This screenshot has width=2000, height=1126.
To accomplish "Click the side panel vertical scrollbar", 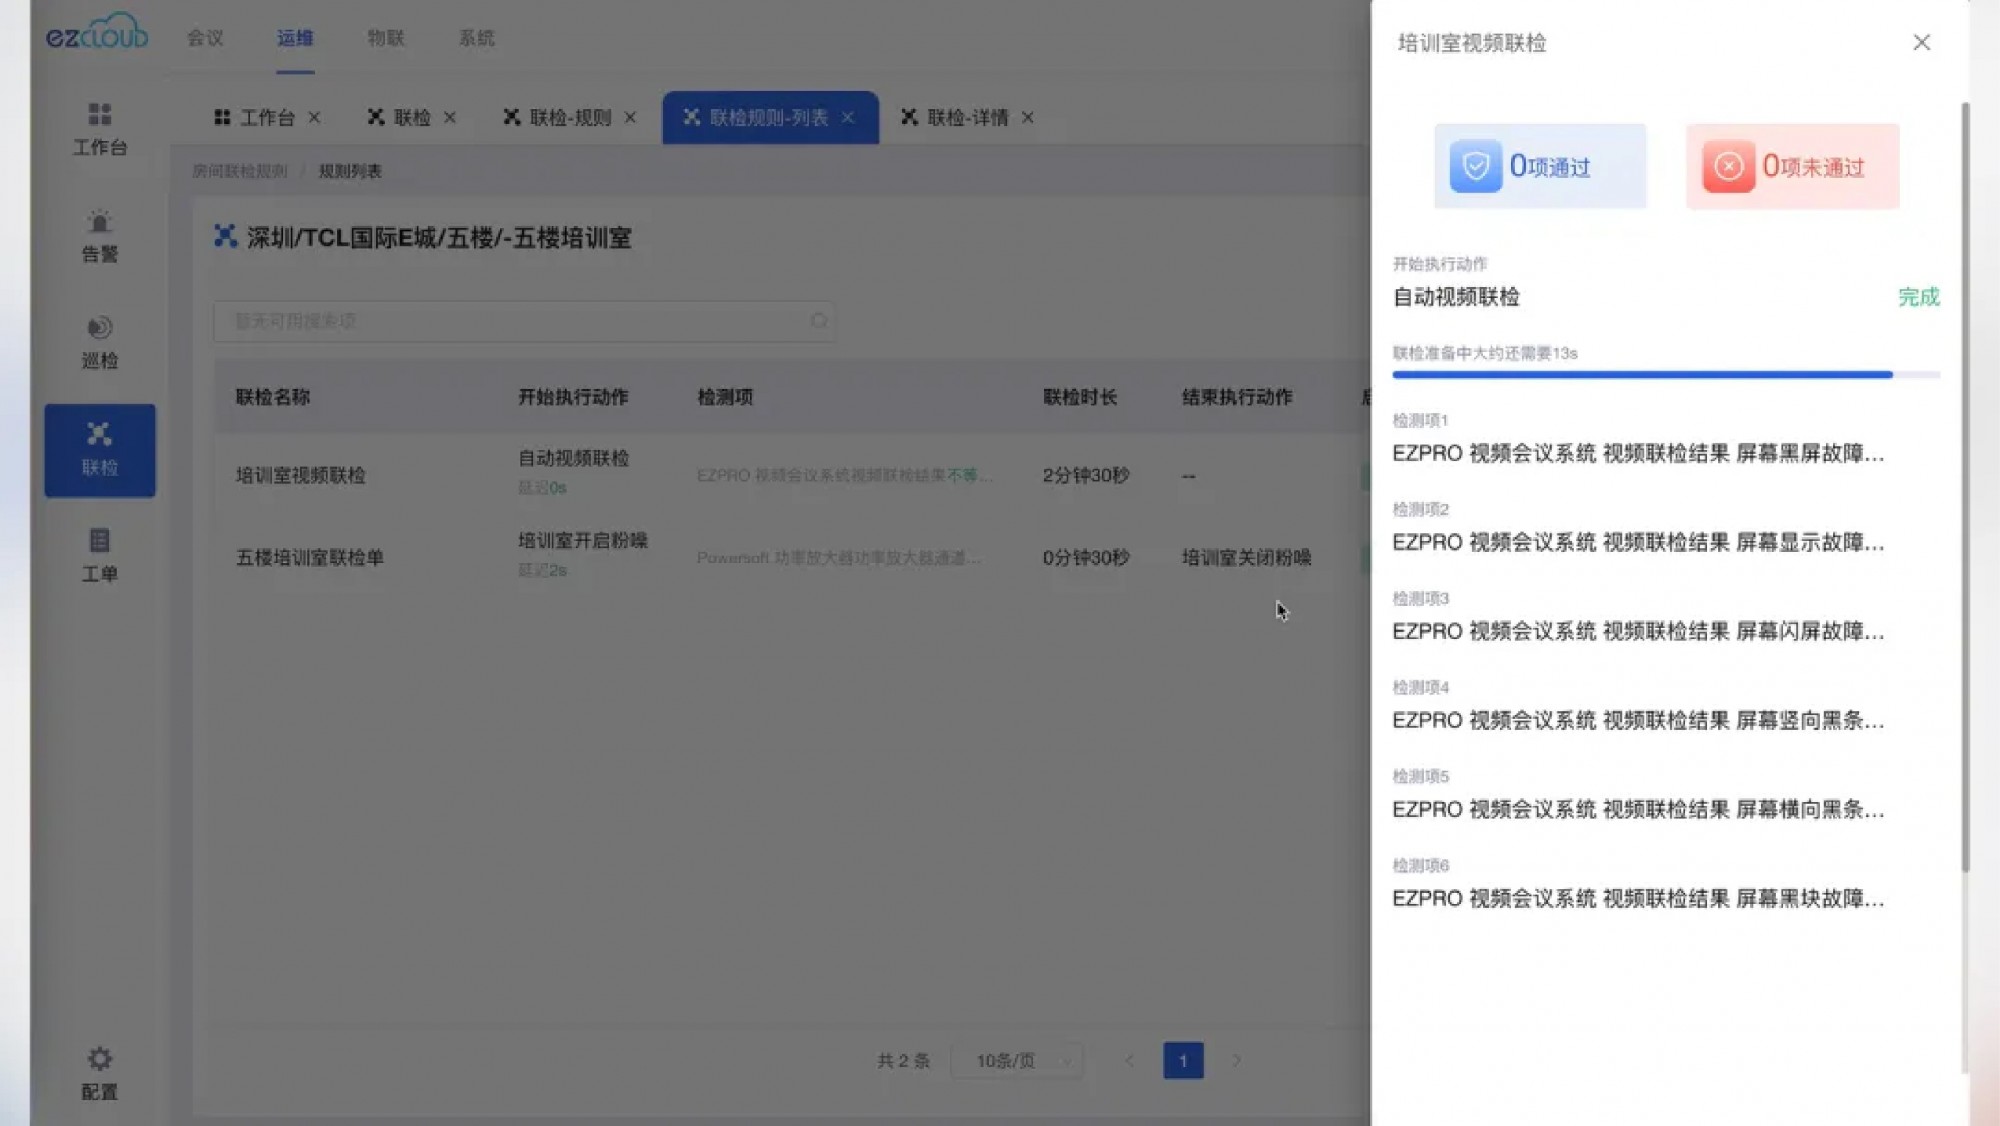I will point(1965,486).
